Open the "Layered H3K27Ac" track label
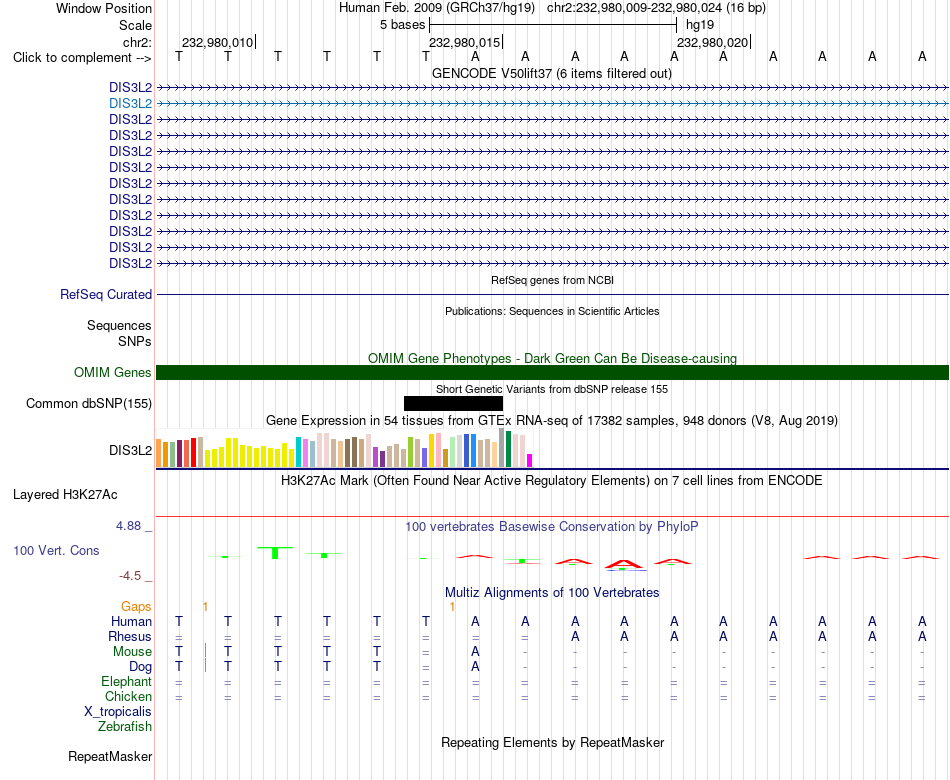 tap(65, 495)
